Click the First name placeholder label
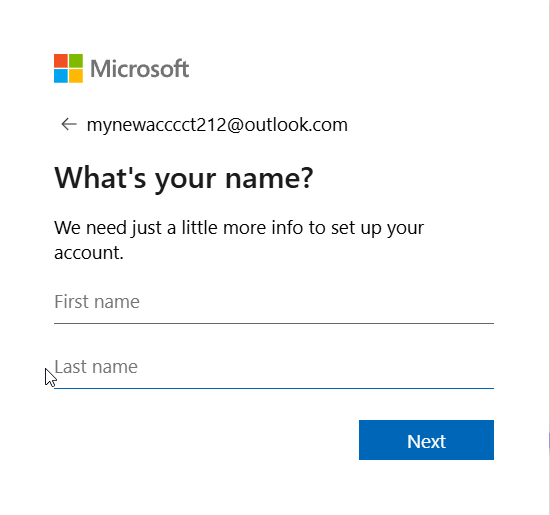The height and width of the screenshot is (515, 550). pyautogui.click(x=97, y=302)
